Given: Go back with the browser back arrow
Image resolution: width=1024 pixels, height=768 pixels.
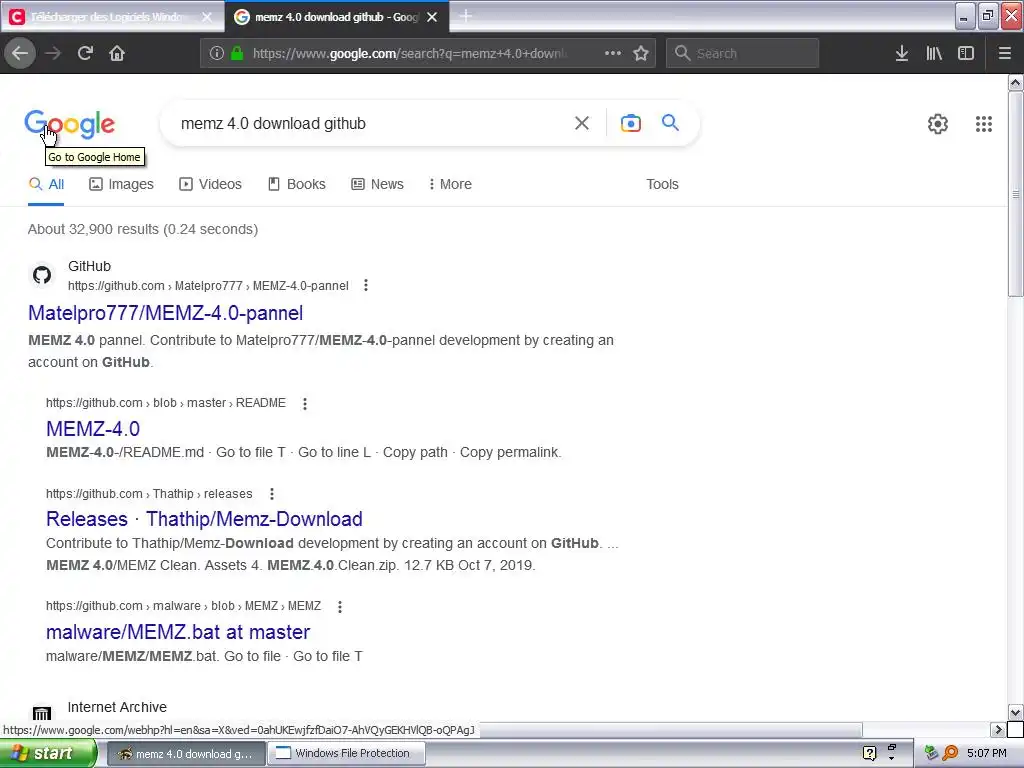Looking at the screenshot, I should pyautogui.click(x=20, y=53).
